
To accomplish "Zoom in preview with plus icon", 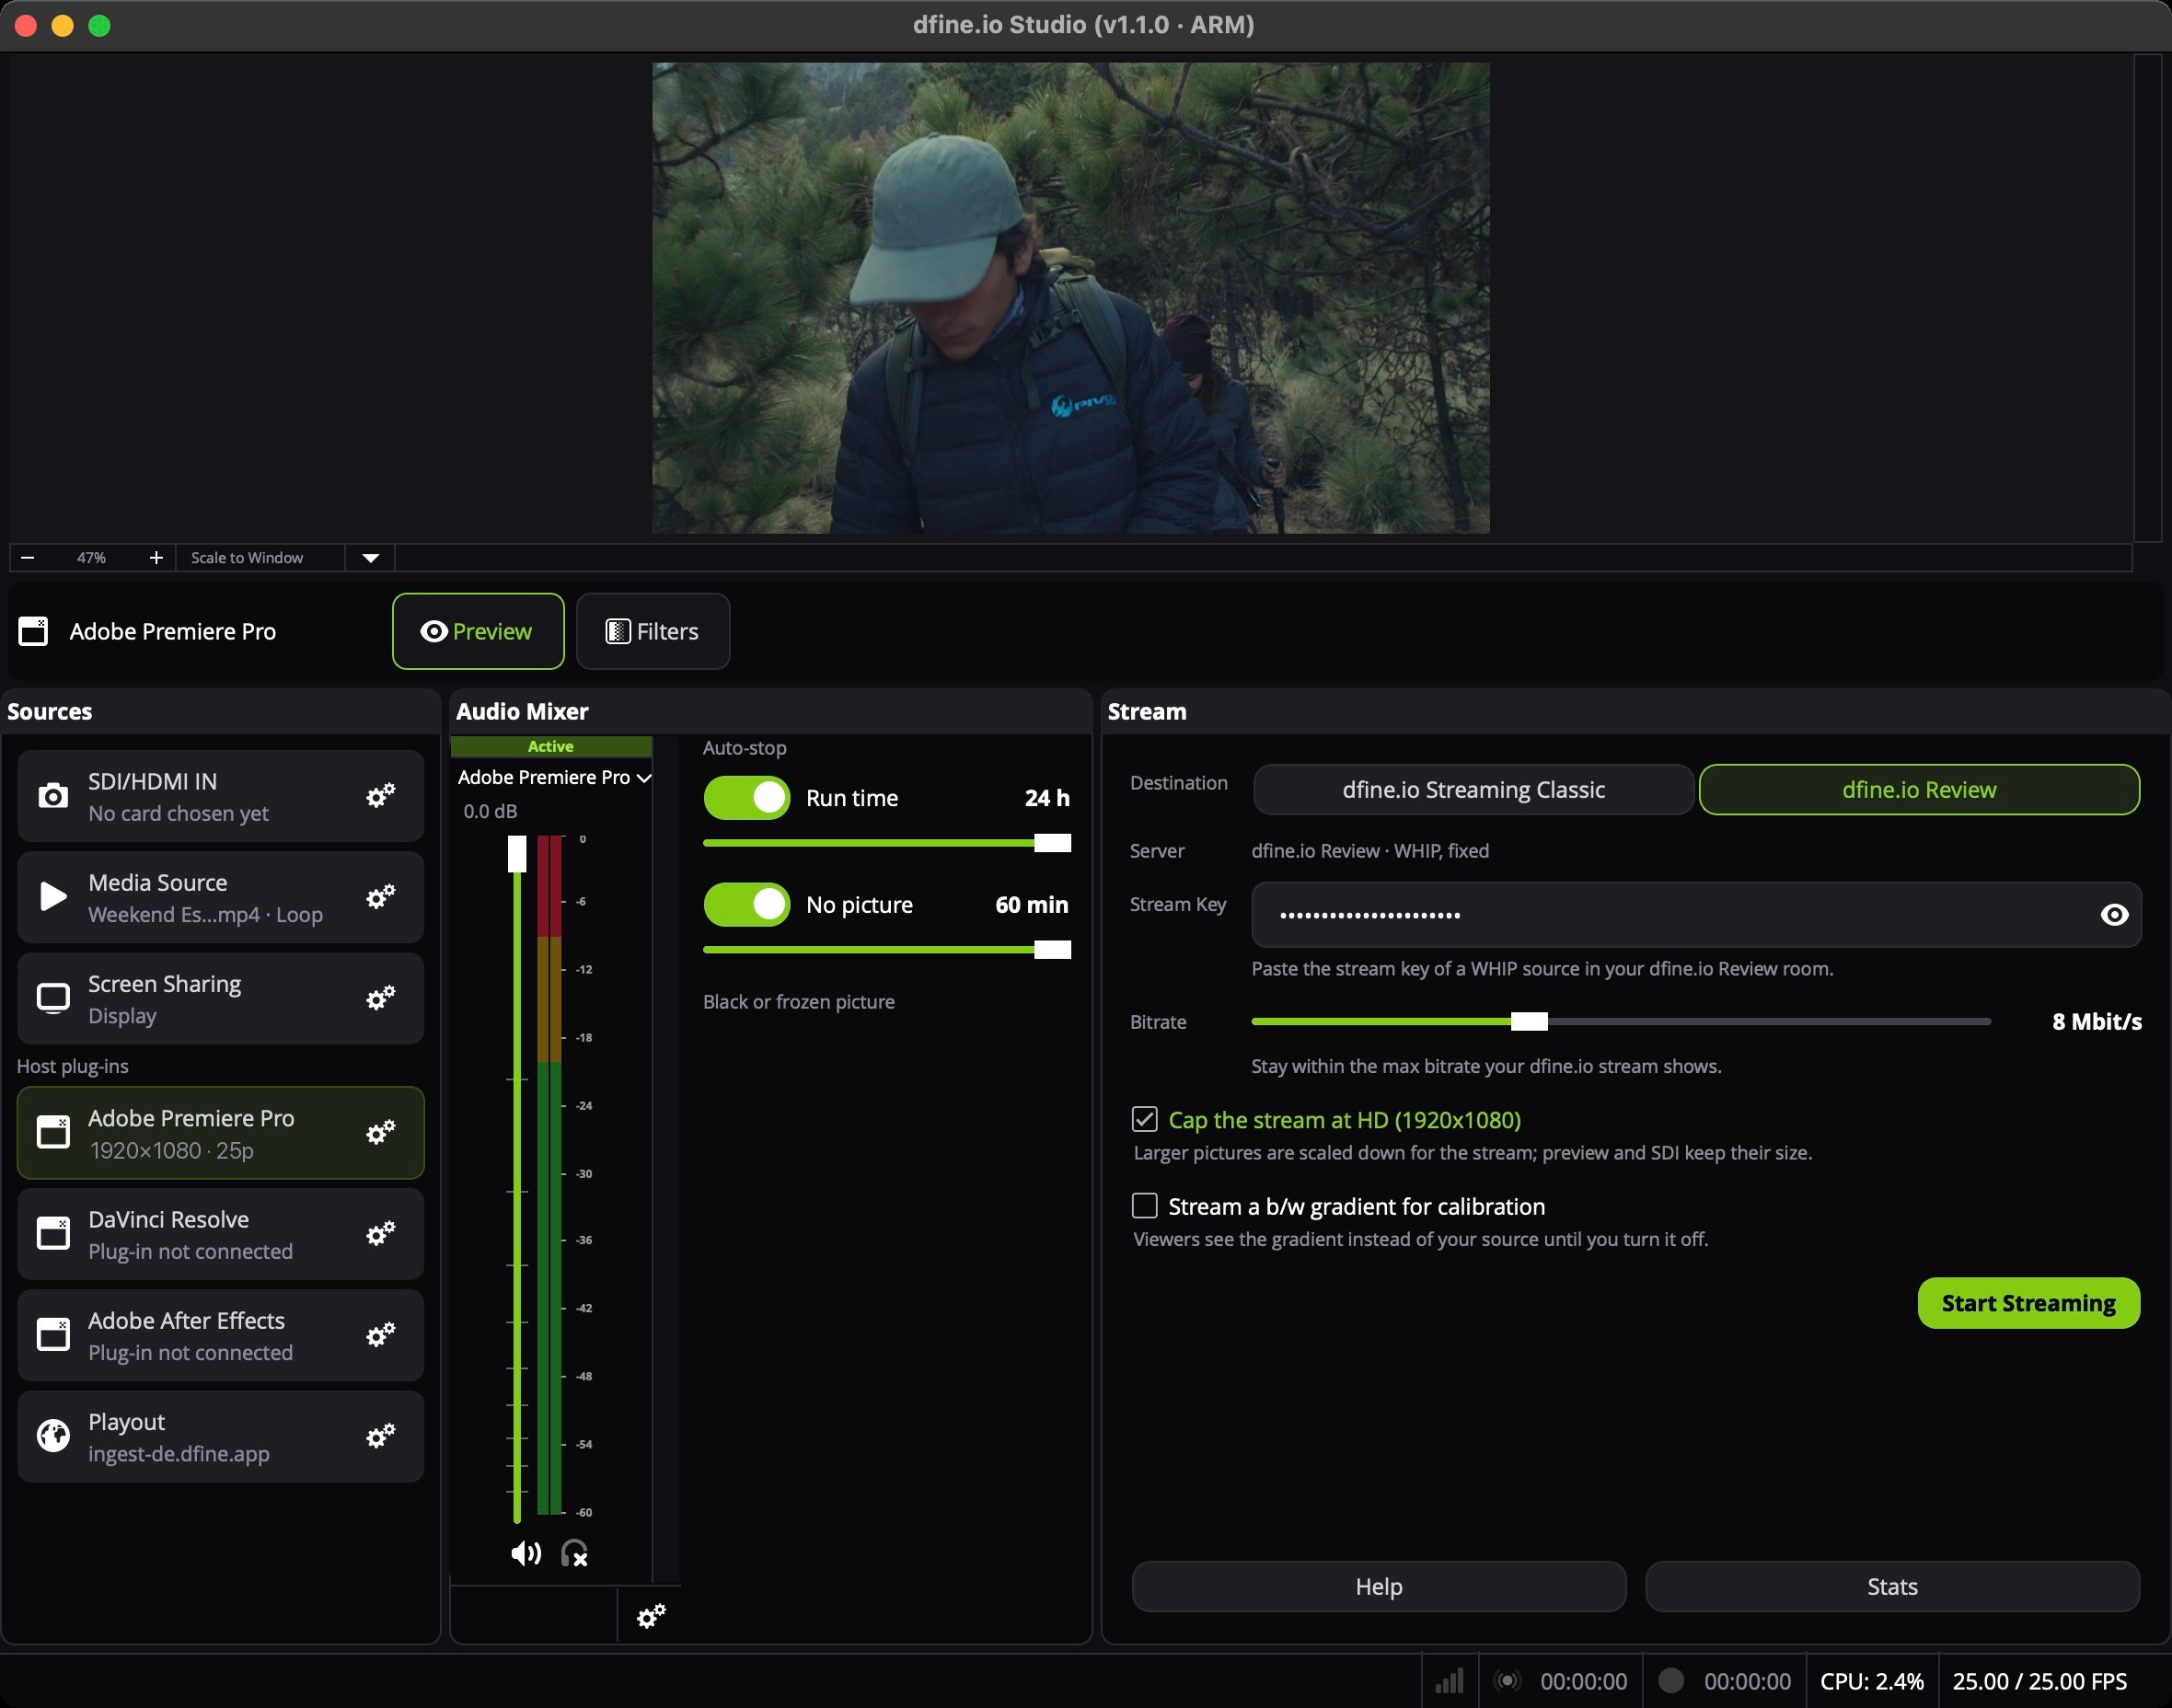I will pos(156,558).
